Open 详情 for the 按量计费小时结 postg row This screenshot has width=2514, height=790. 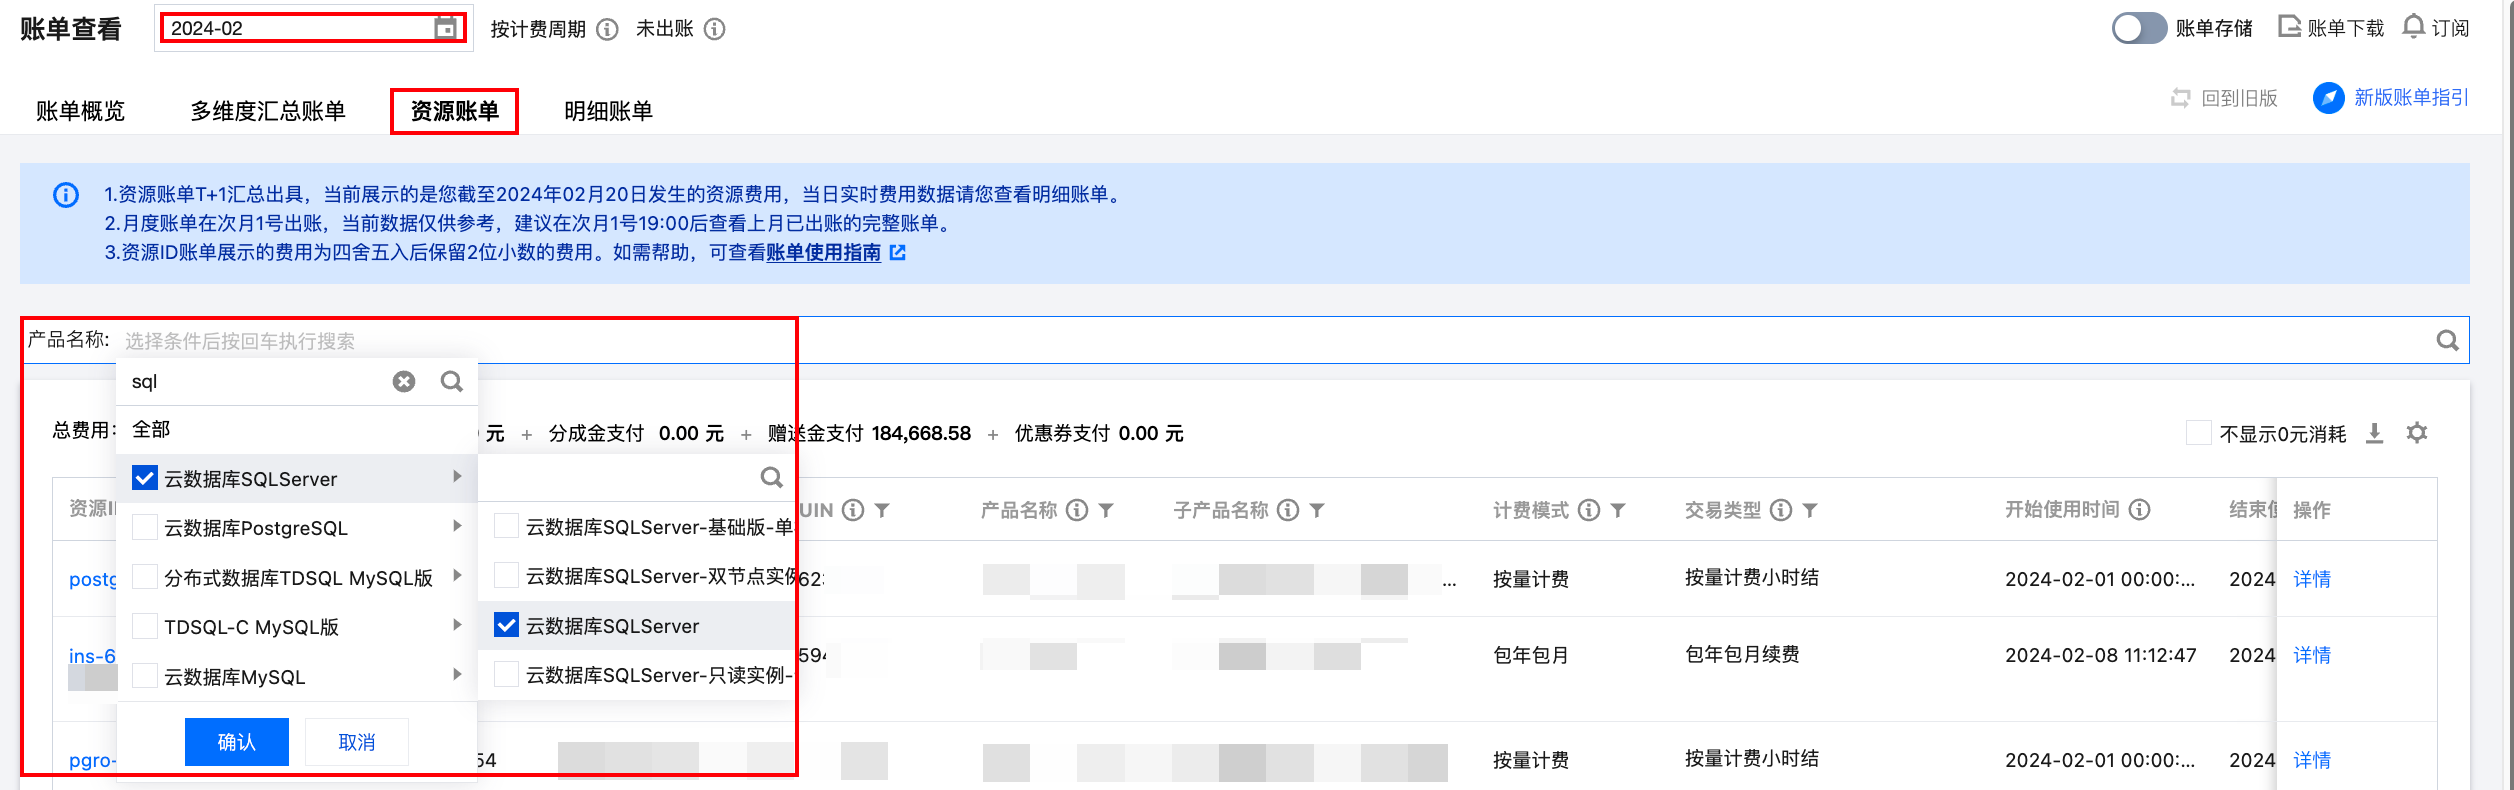2312,579
